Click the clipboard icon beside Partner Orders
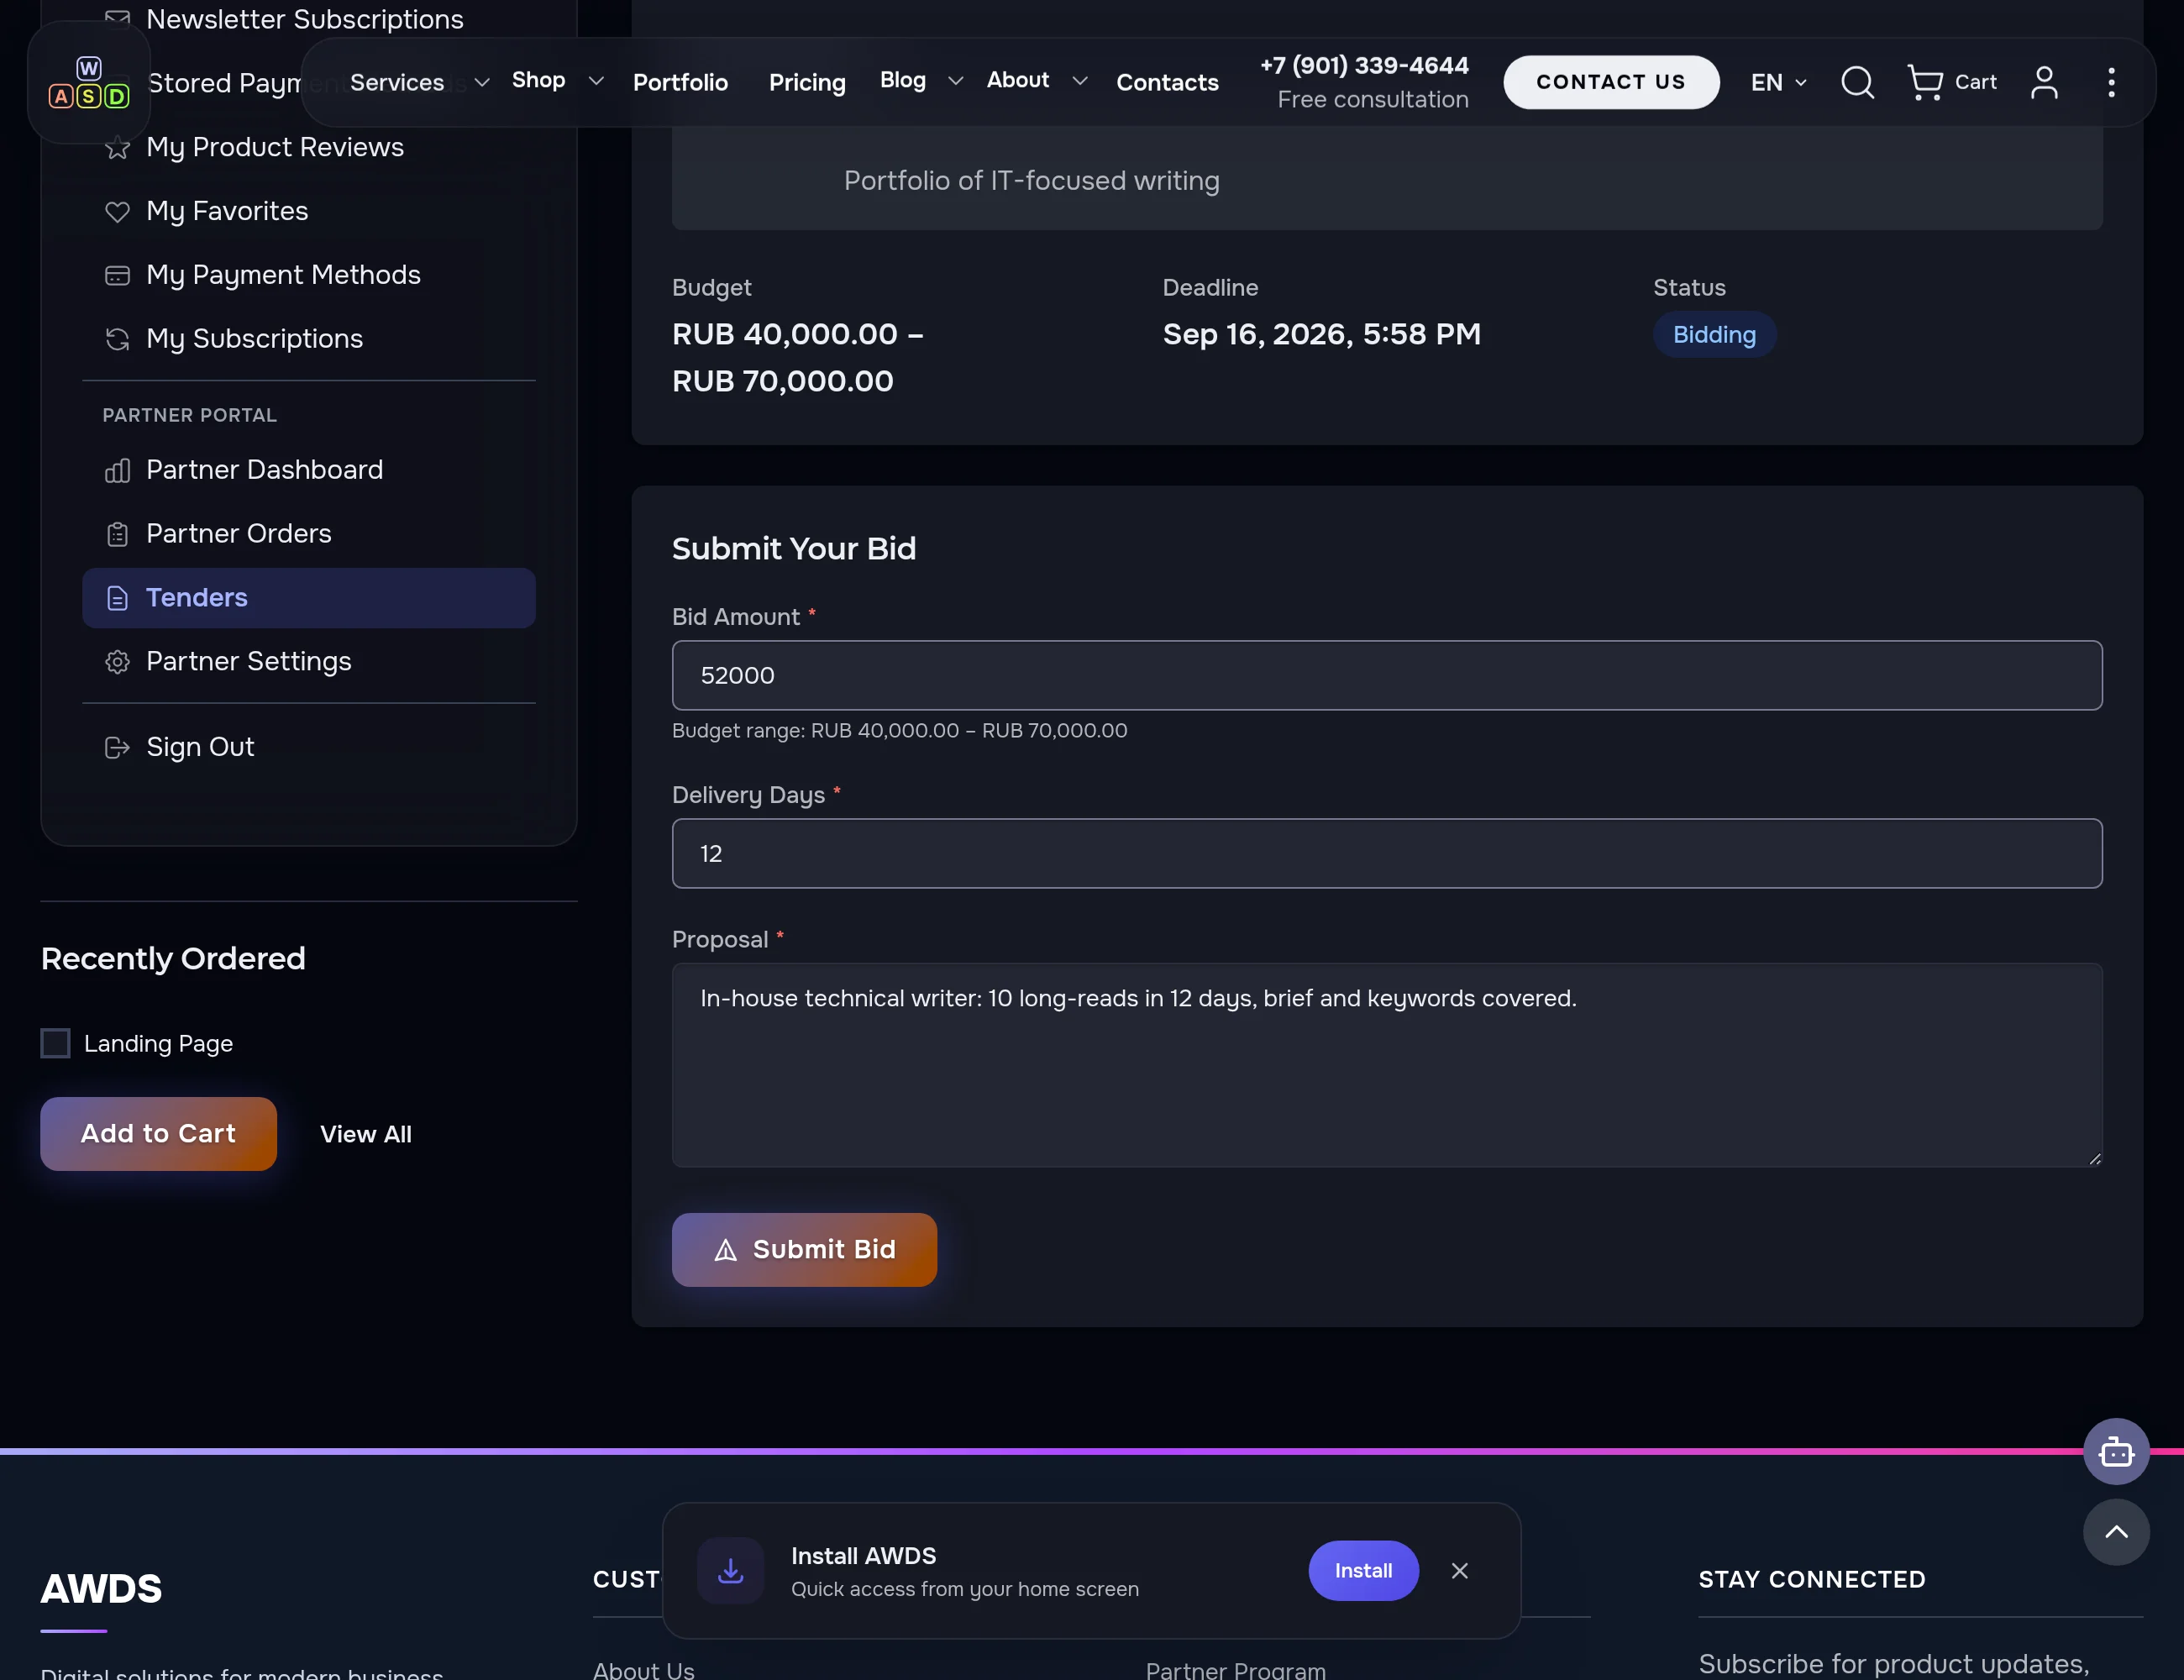 (117, 535)
